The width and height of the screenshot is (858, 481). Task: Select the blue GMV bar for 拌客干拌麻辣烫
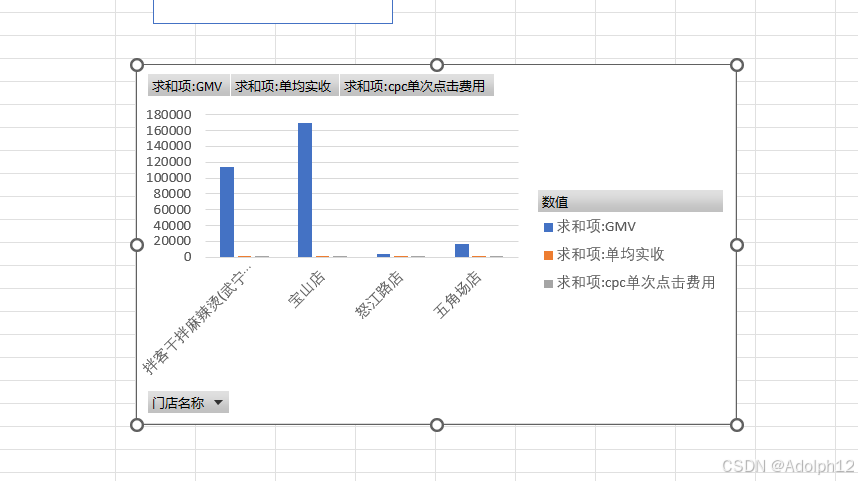click(227, 212)
